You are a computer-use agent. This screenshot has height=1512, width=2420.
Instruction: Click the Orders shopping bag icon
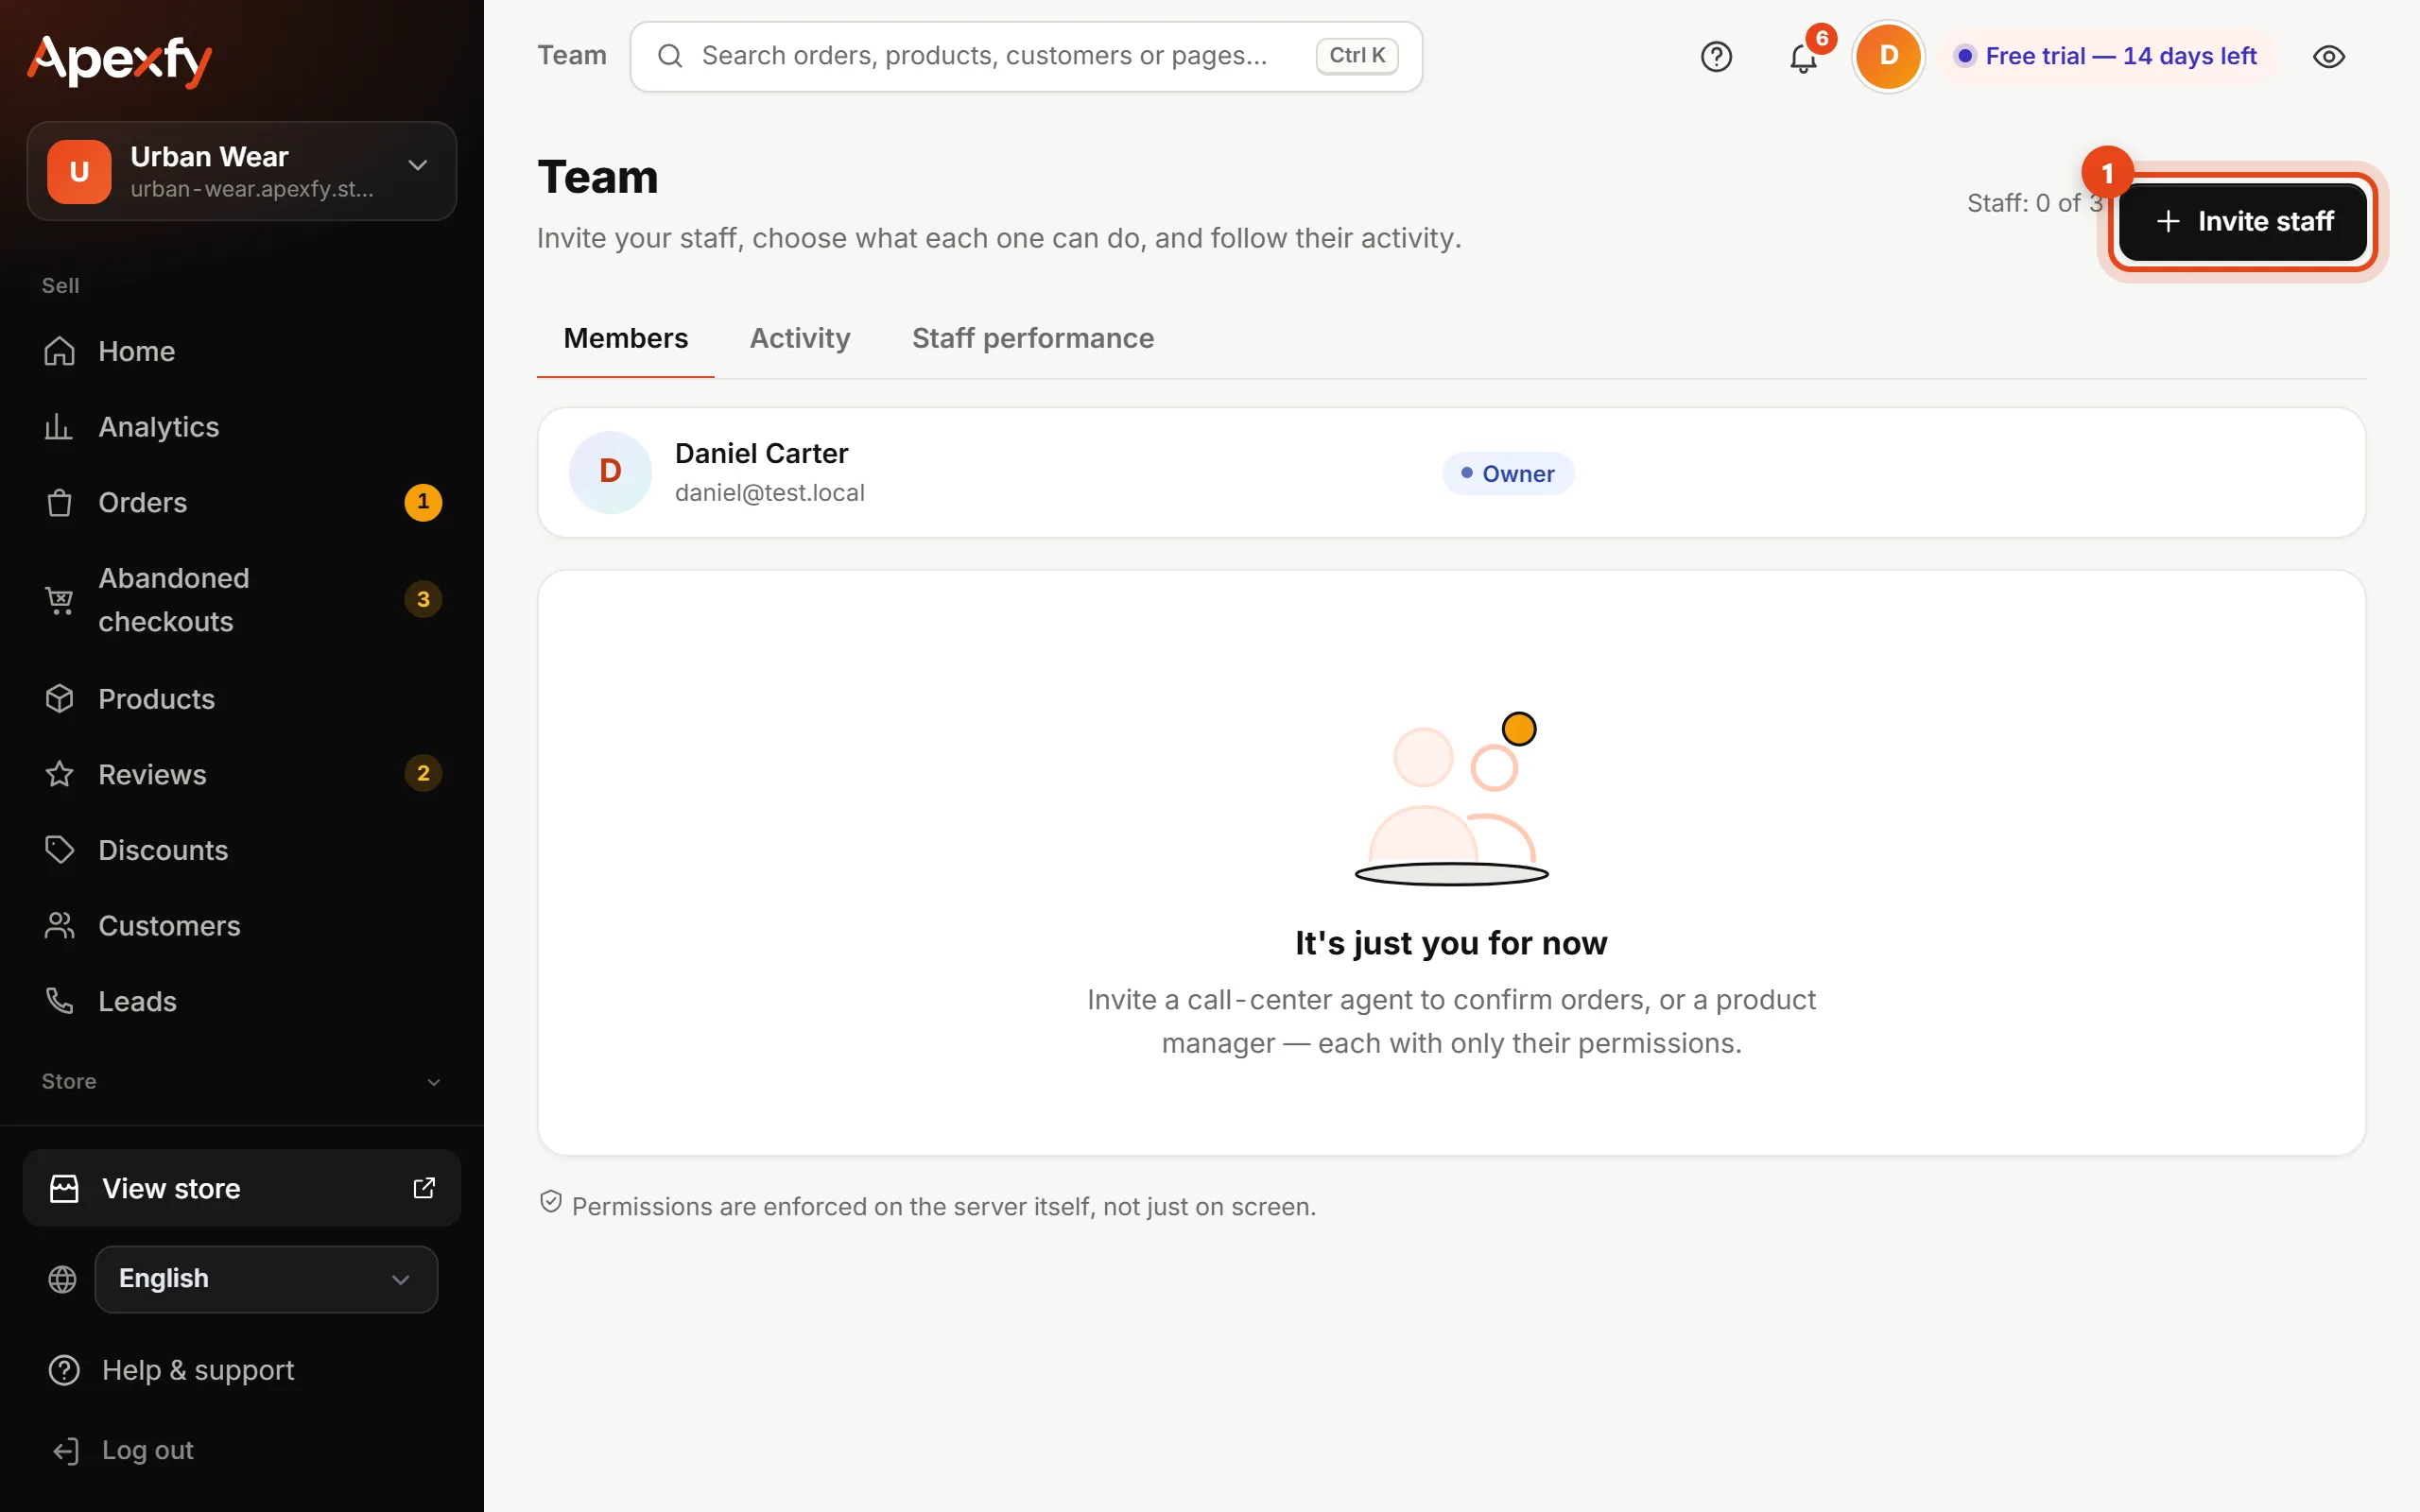coord(59,502)
